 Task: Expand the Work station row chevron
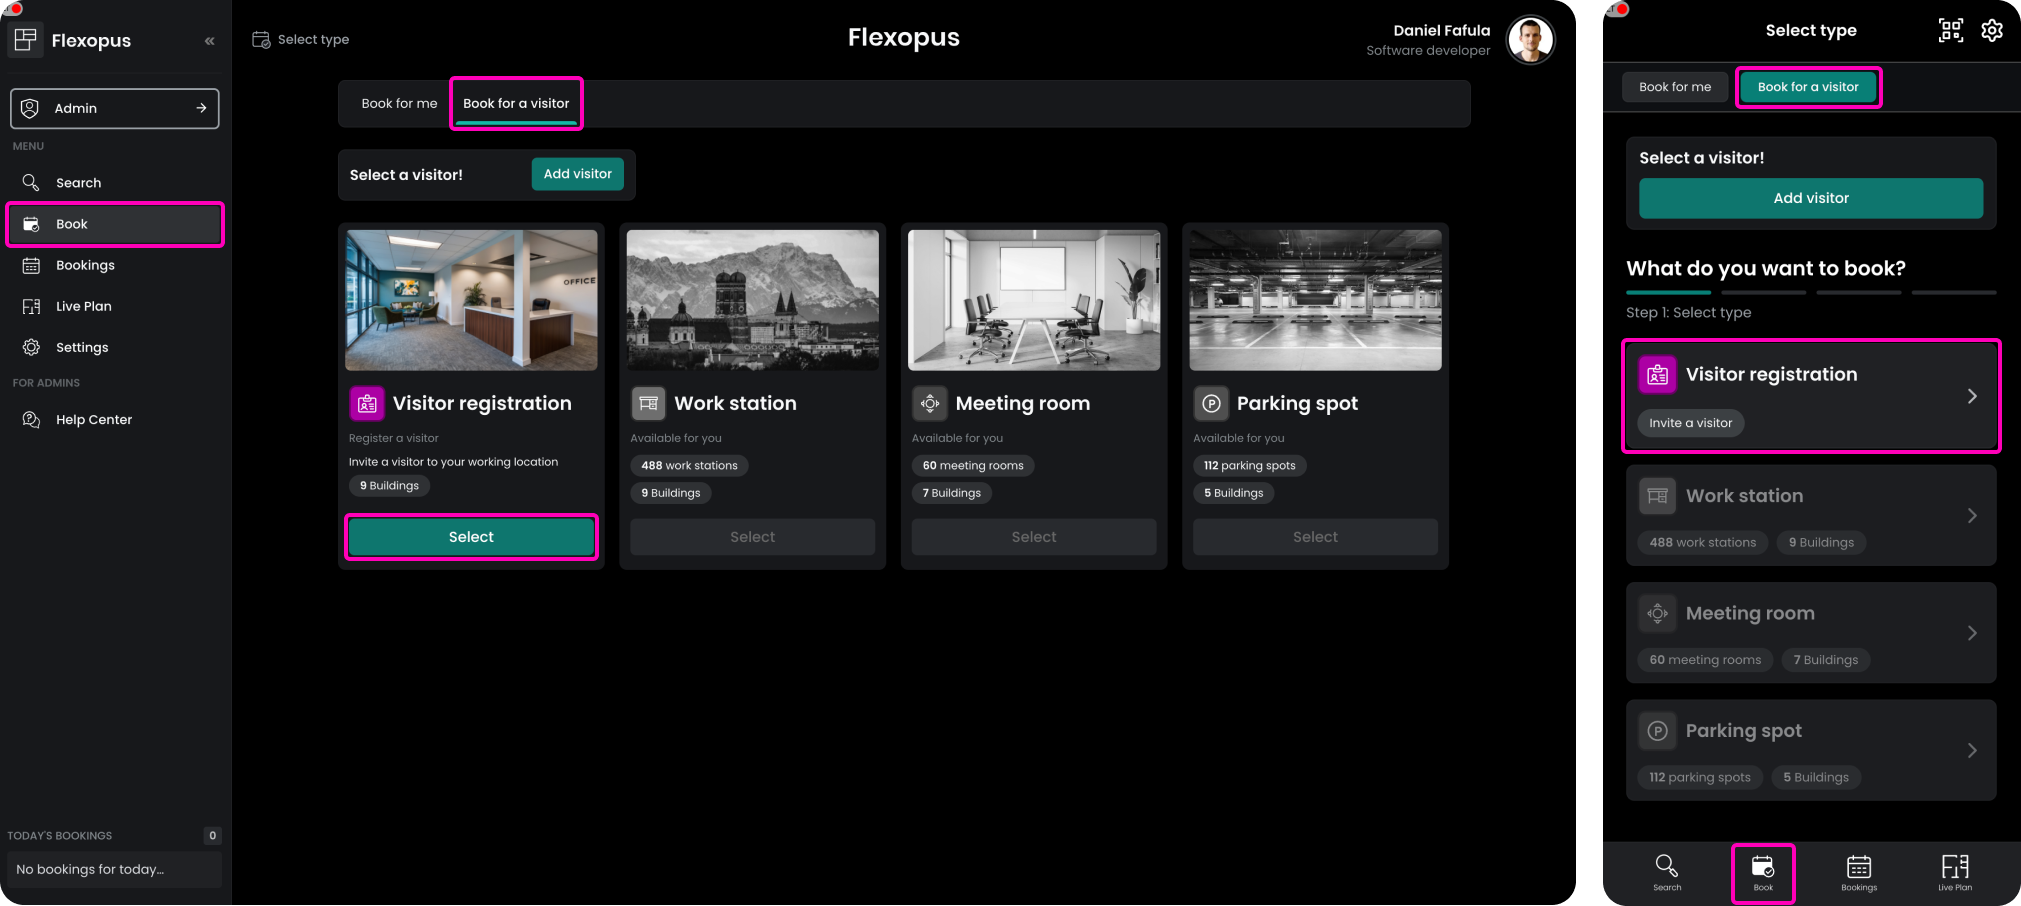click(1971, 516)
